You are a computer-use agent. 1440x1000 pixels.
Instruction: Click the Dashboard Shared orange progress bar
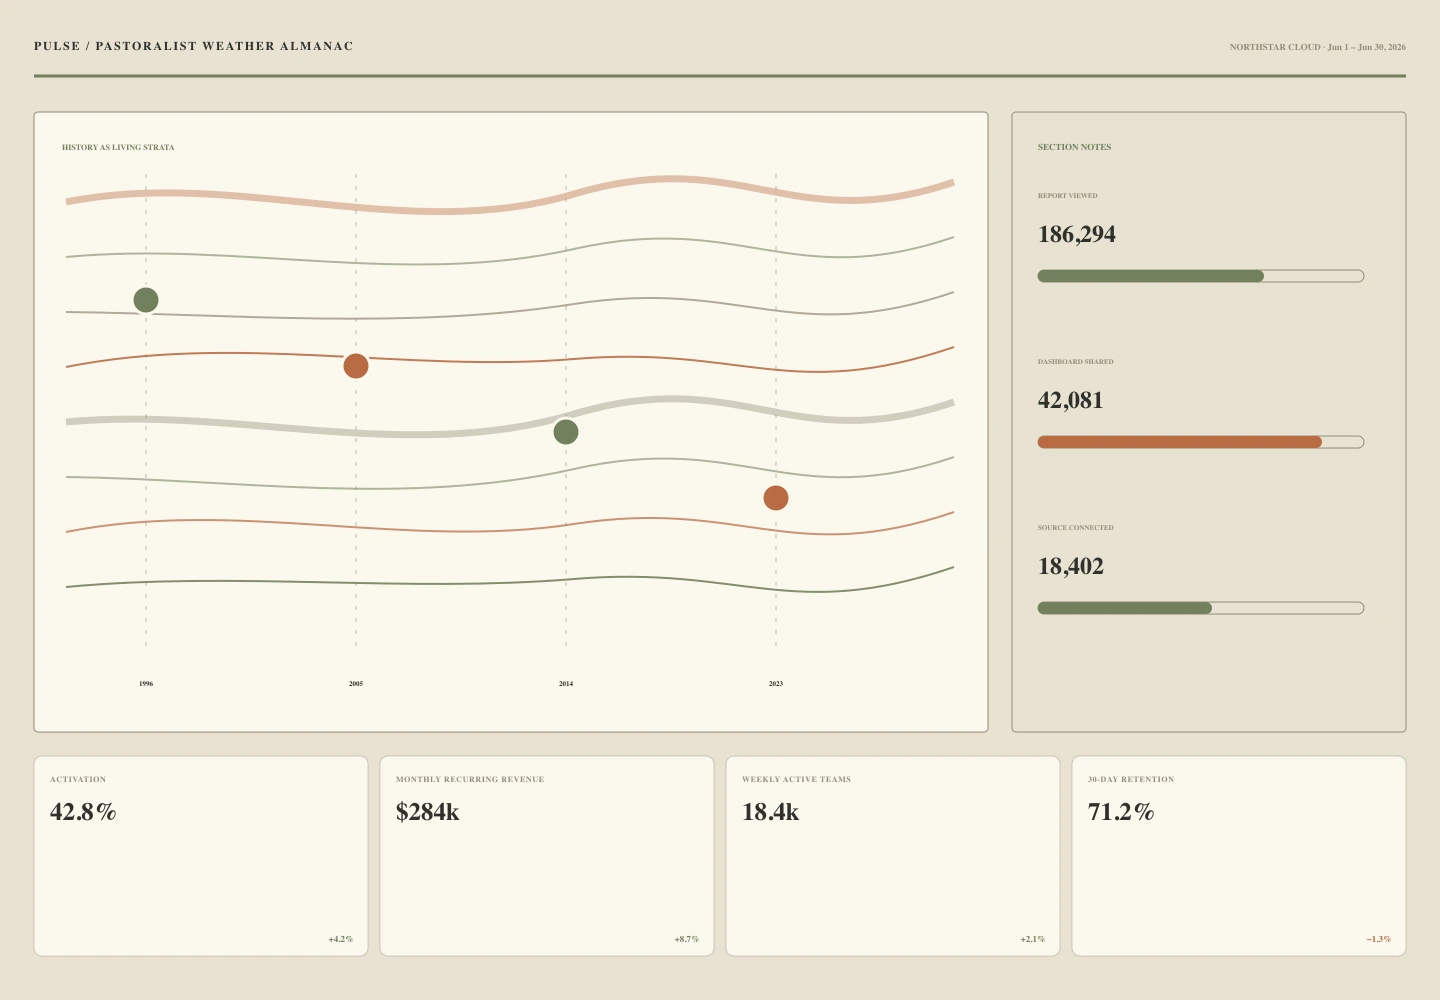[x=1201, y=442]
